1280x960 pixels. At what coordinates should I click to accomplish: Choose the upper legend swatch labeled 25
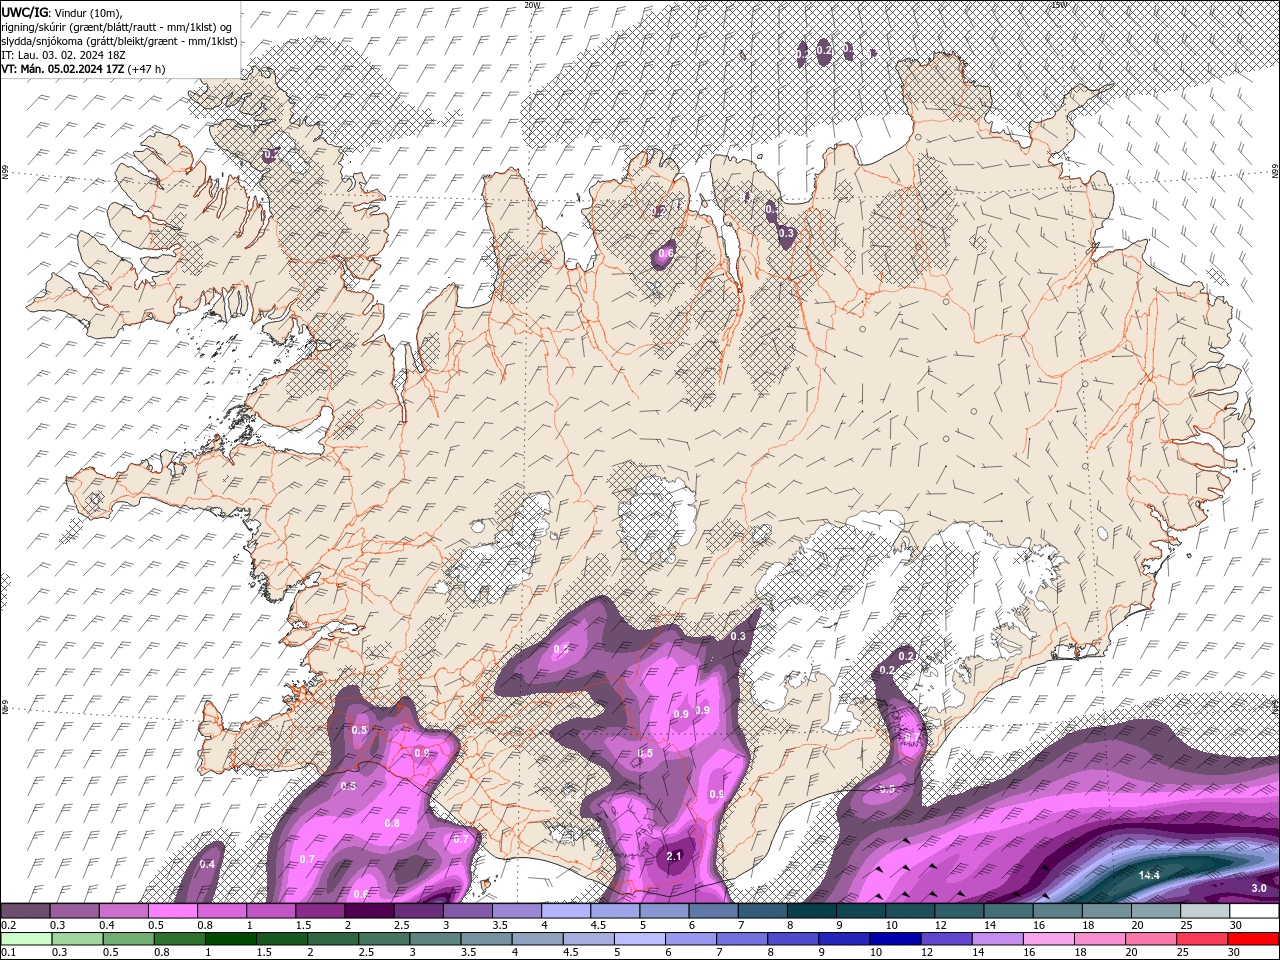pos(1206,910)
